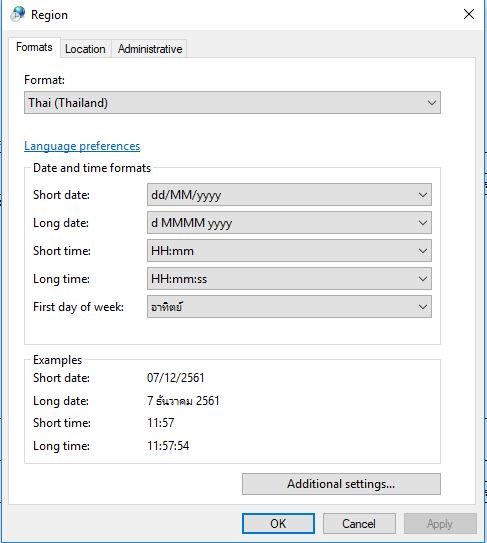Confirm changes with the OK button

point(278,523)
